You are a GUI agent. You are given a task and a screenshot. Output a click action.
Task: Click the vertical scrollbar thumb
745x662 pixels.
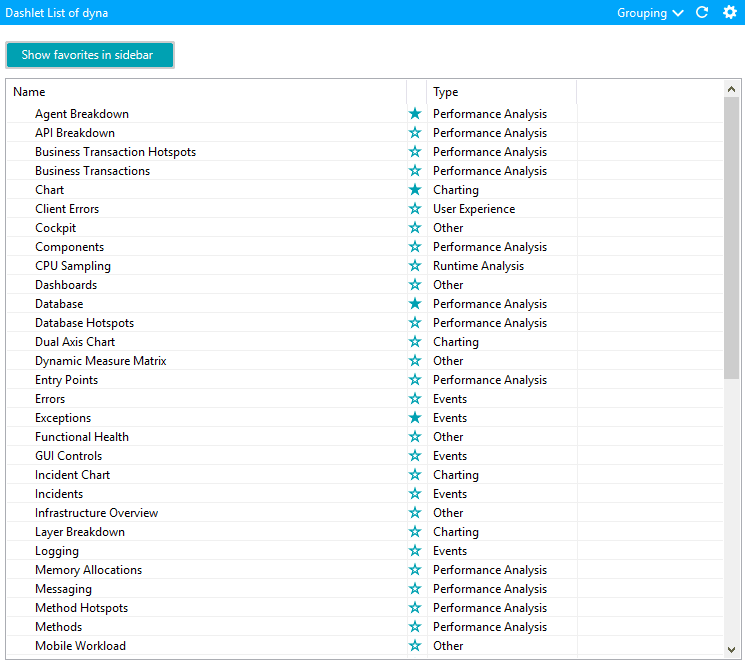tap(731, 238)
